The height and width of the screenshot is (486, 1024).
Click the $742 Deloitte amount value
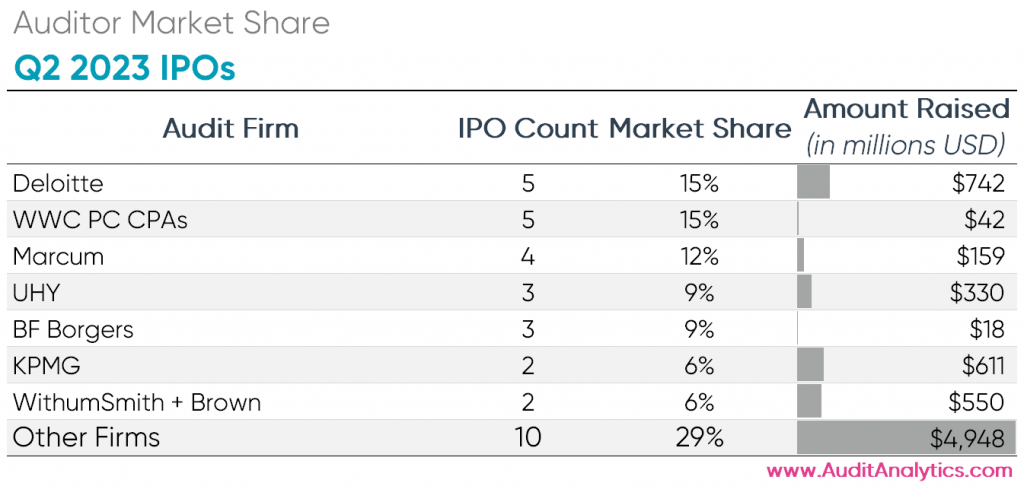click(979, 183)
